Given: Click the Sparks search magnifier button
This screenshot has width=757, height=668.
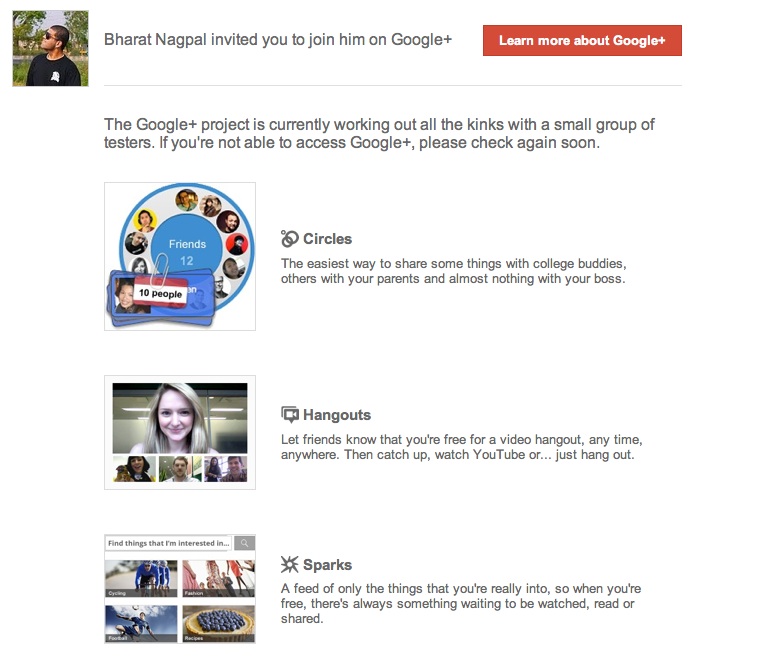Looking at the screenshot, I should [x=245, y=543].
